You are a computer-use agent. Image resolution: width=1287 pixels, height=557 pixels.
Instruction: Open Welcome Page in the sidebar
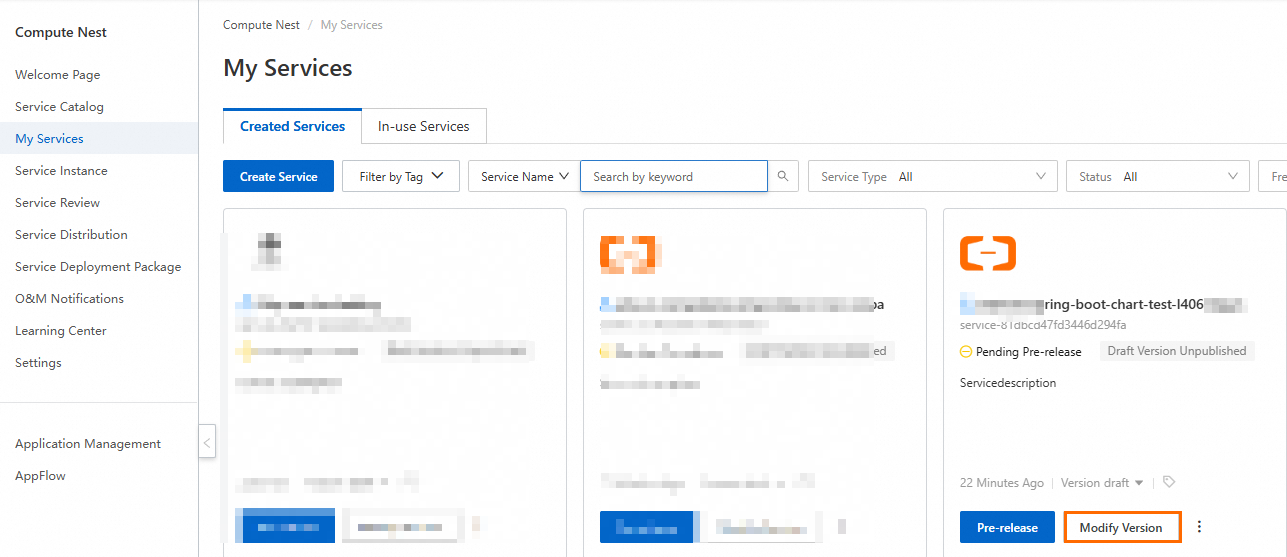tap(58, 74)
